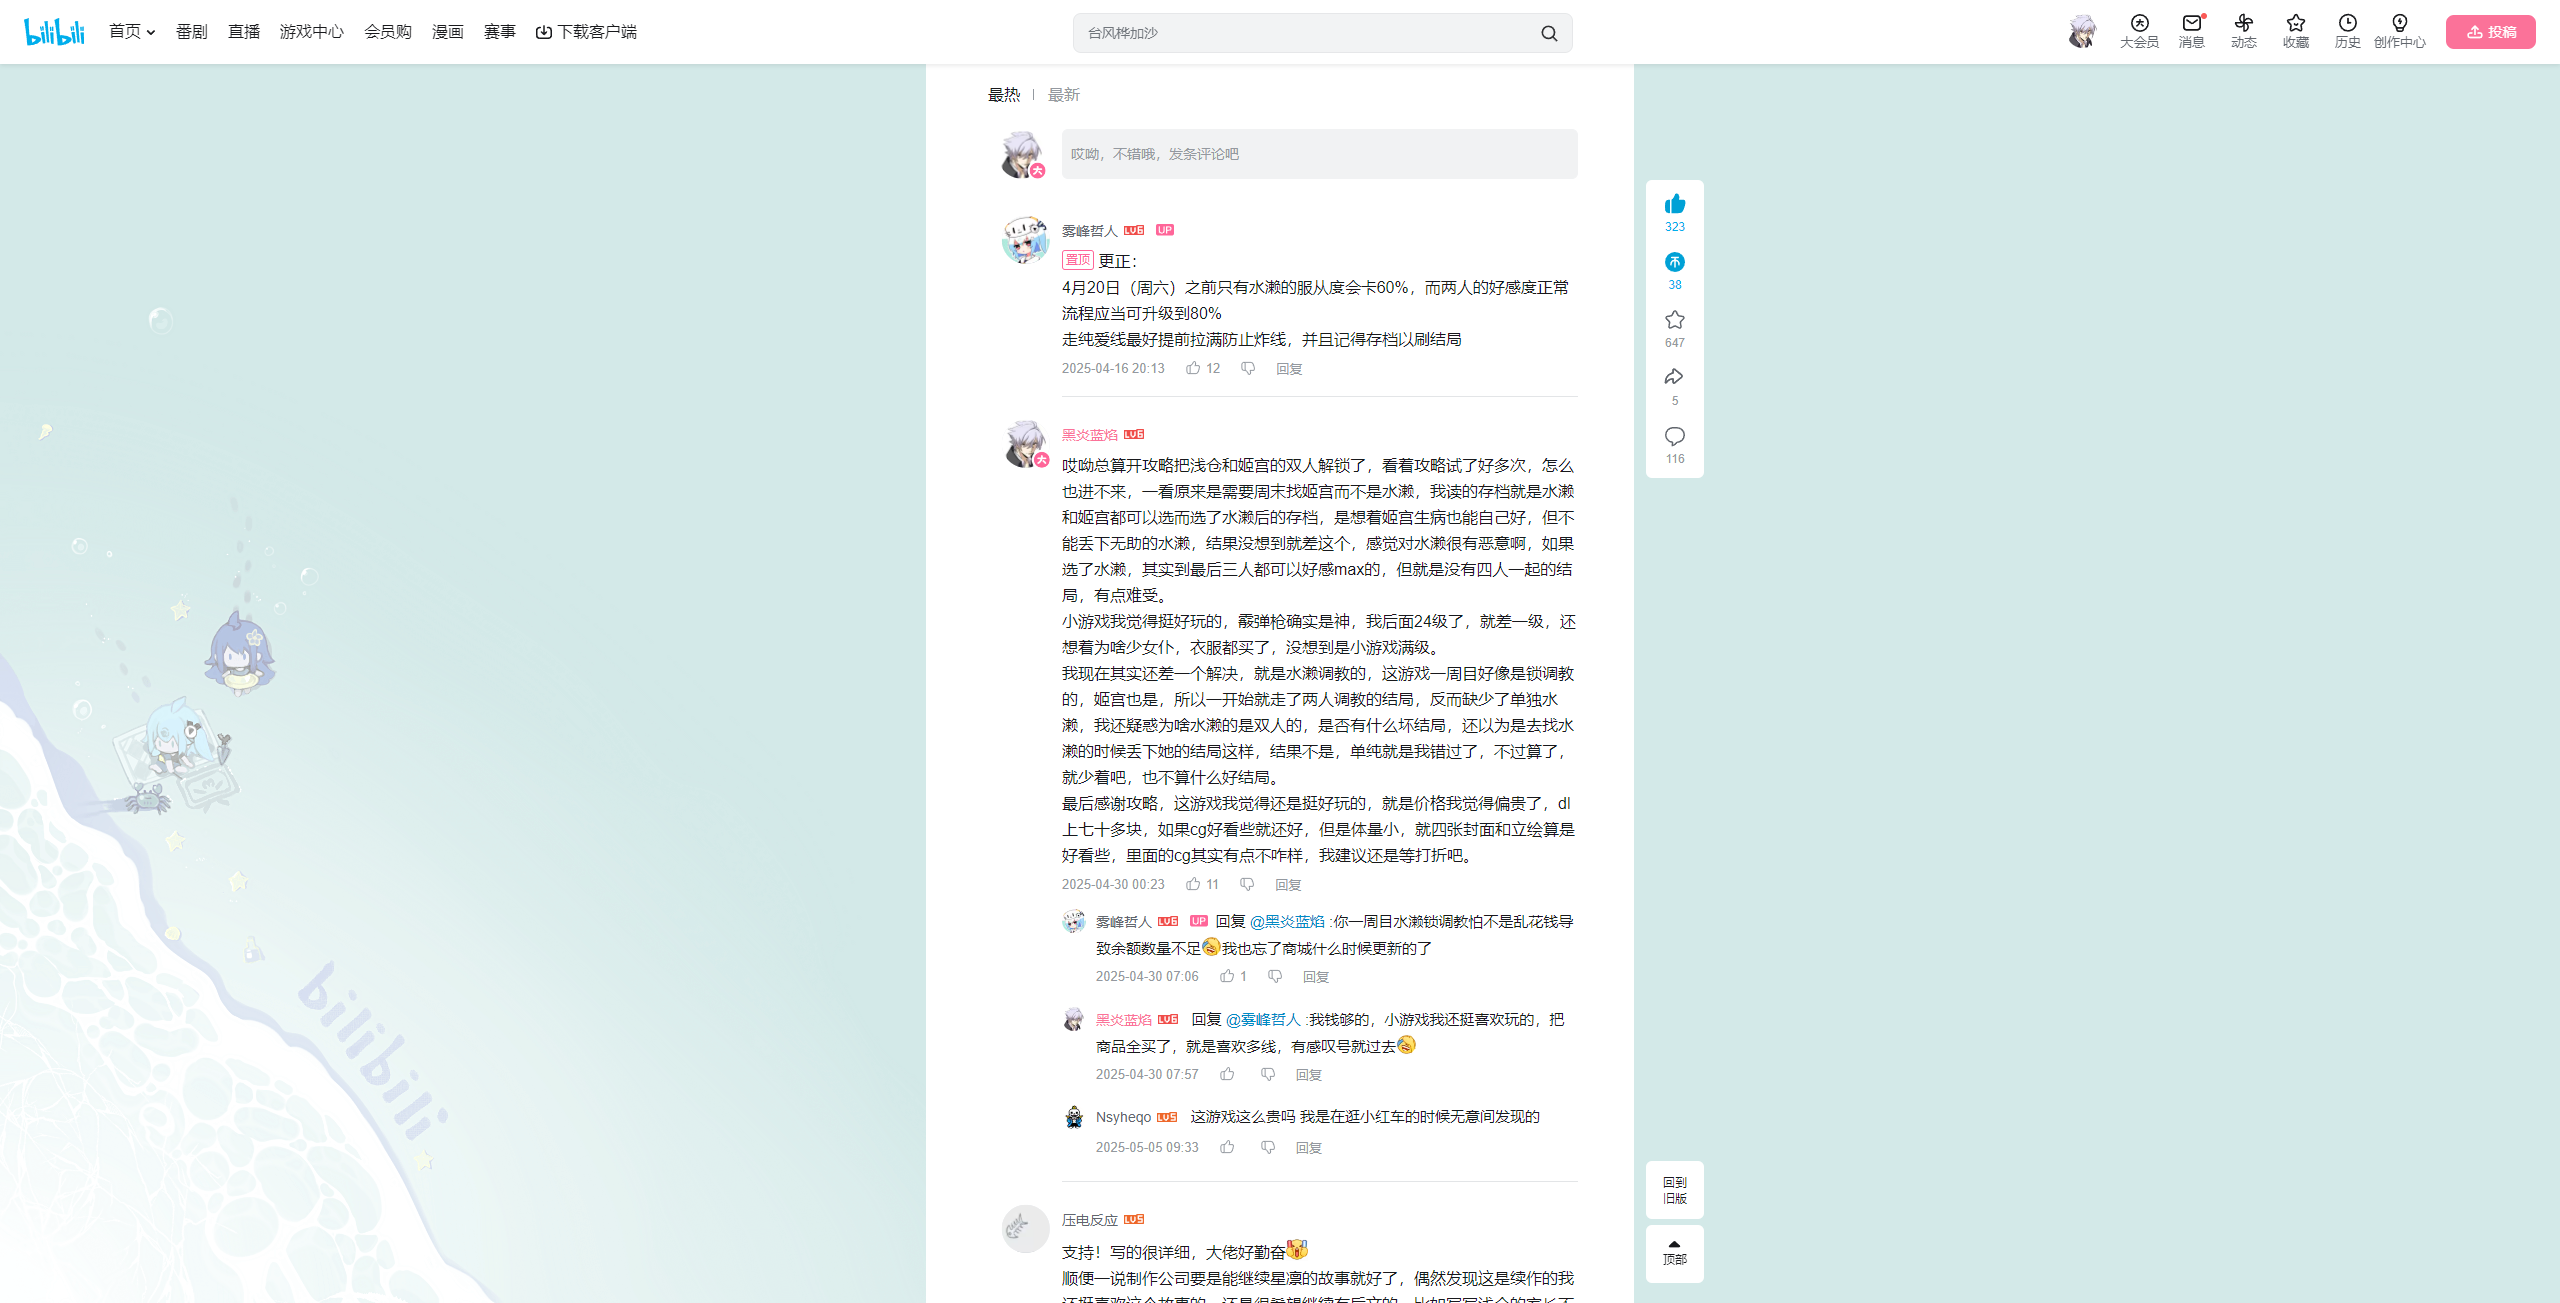Click the level badge beside 黑炎蓝焰
The width and height of the screenshot is (2560, 1303).
1134,434
